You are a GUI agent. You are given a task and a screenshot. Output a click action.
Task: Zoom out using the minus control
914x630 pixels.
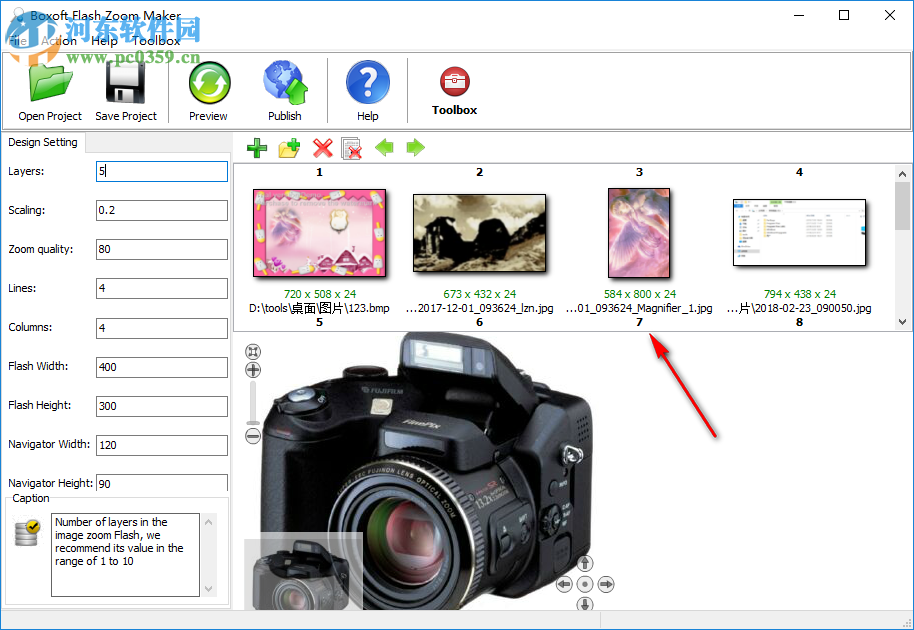[252, 435]
